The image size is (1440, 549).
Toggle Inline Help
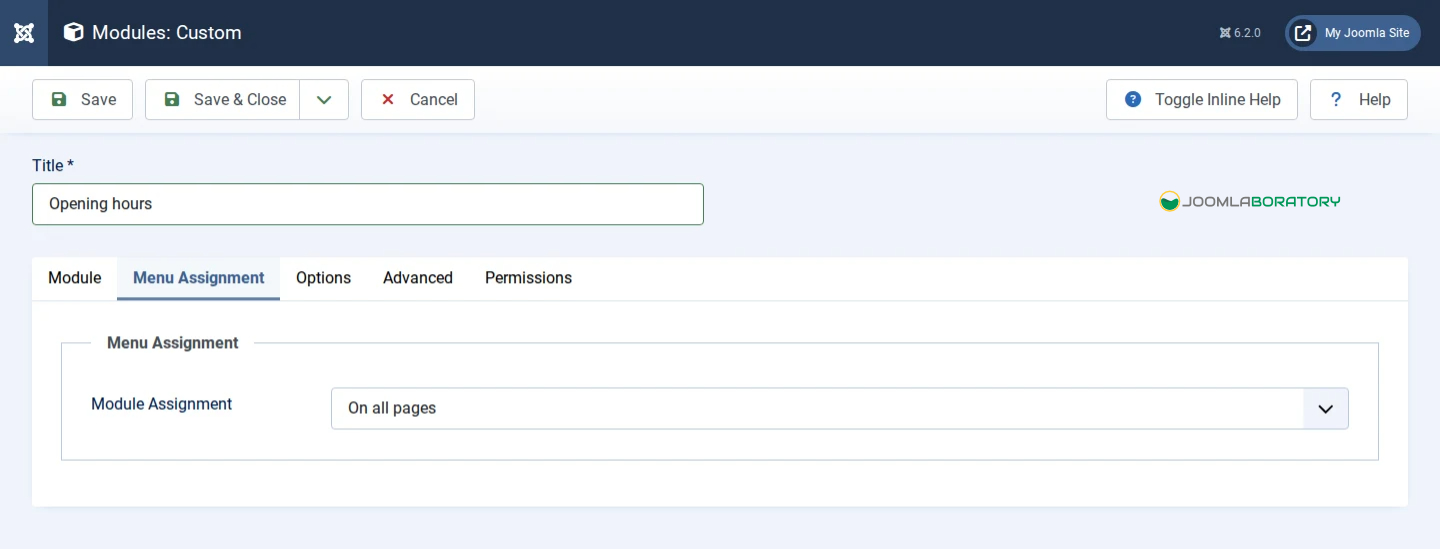point(1202,100)
